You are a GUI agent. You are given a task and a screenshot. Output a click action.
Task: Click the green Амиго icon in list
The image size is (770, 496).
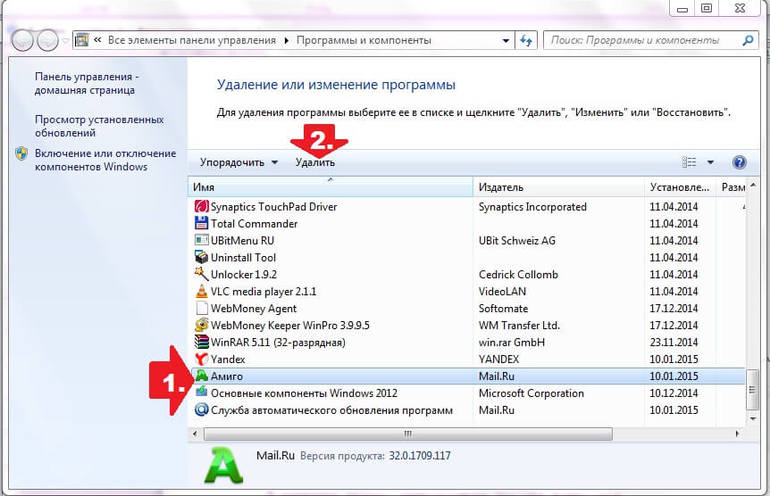pyautogui.click(x=201, y=376)
